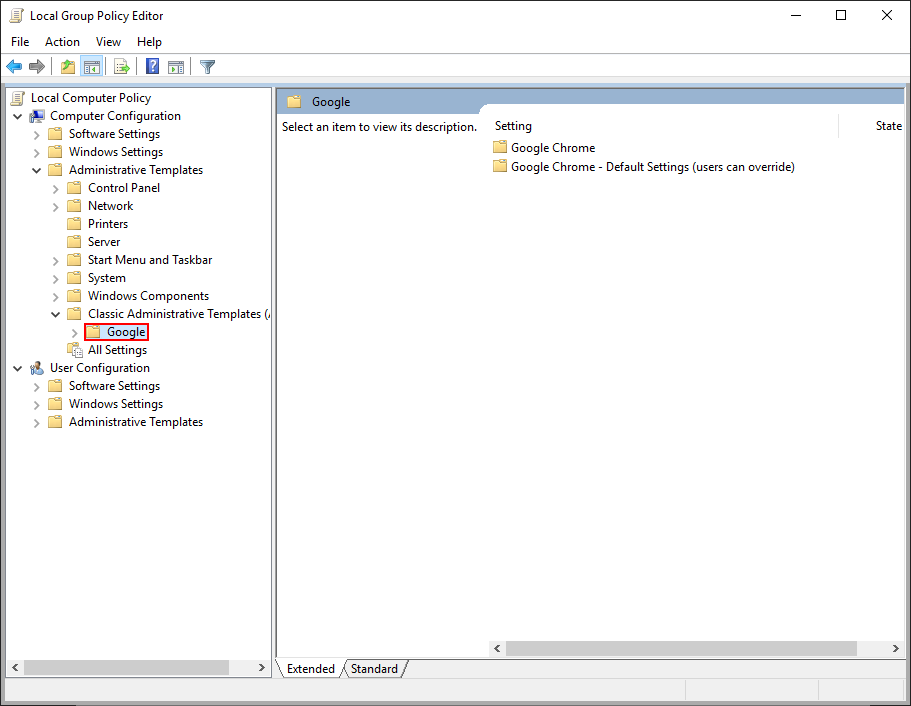This screenshot has height=706, width=911.
Task: Click folder icon of Default Settings entry
Action: tap(500, 166)
